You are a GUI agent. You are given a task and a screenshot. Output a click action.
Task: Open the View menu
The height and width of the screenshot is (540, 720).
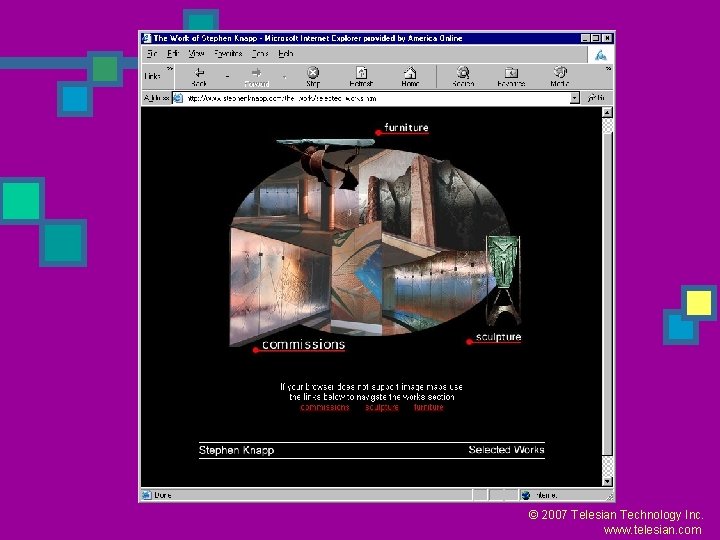pyautogui.click(x=196, y=54)
